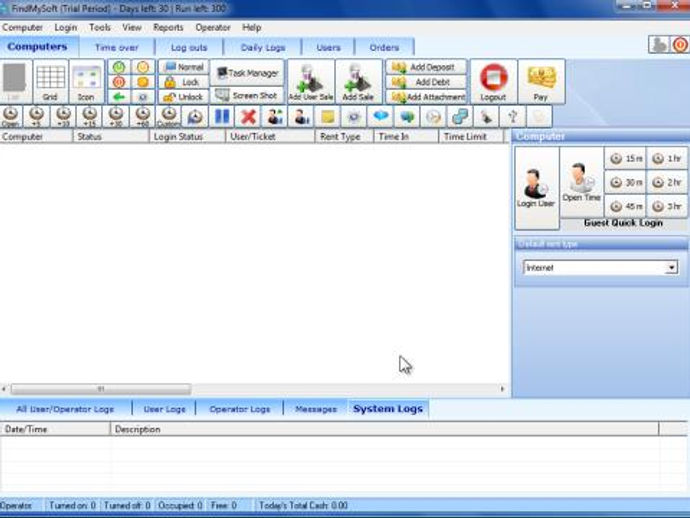Open the Reports menu
The image size is (690, 518).
[x=168, y=27]
